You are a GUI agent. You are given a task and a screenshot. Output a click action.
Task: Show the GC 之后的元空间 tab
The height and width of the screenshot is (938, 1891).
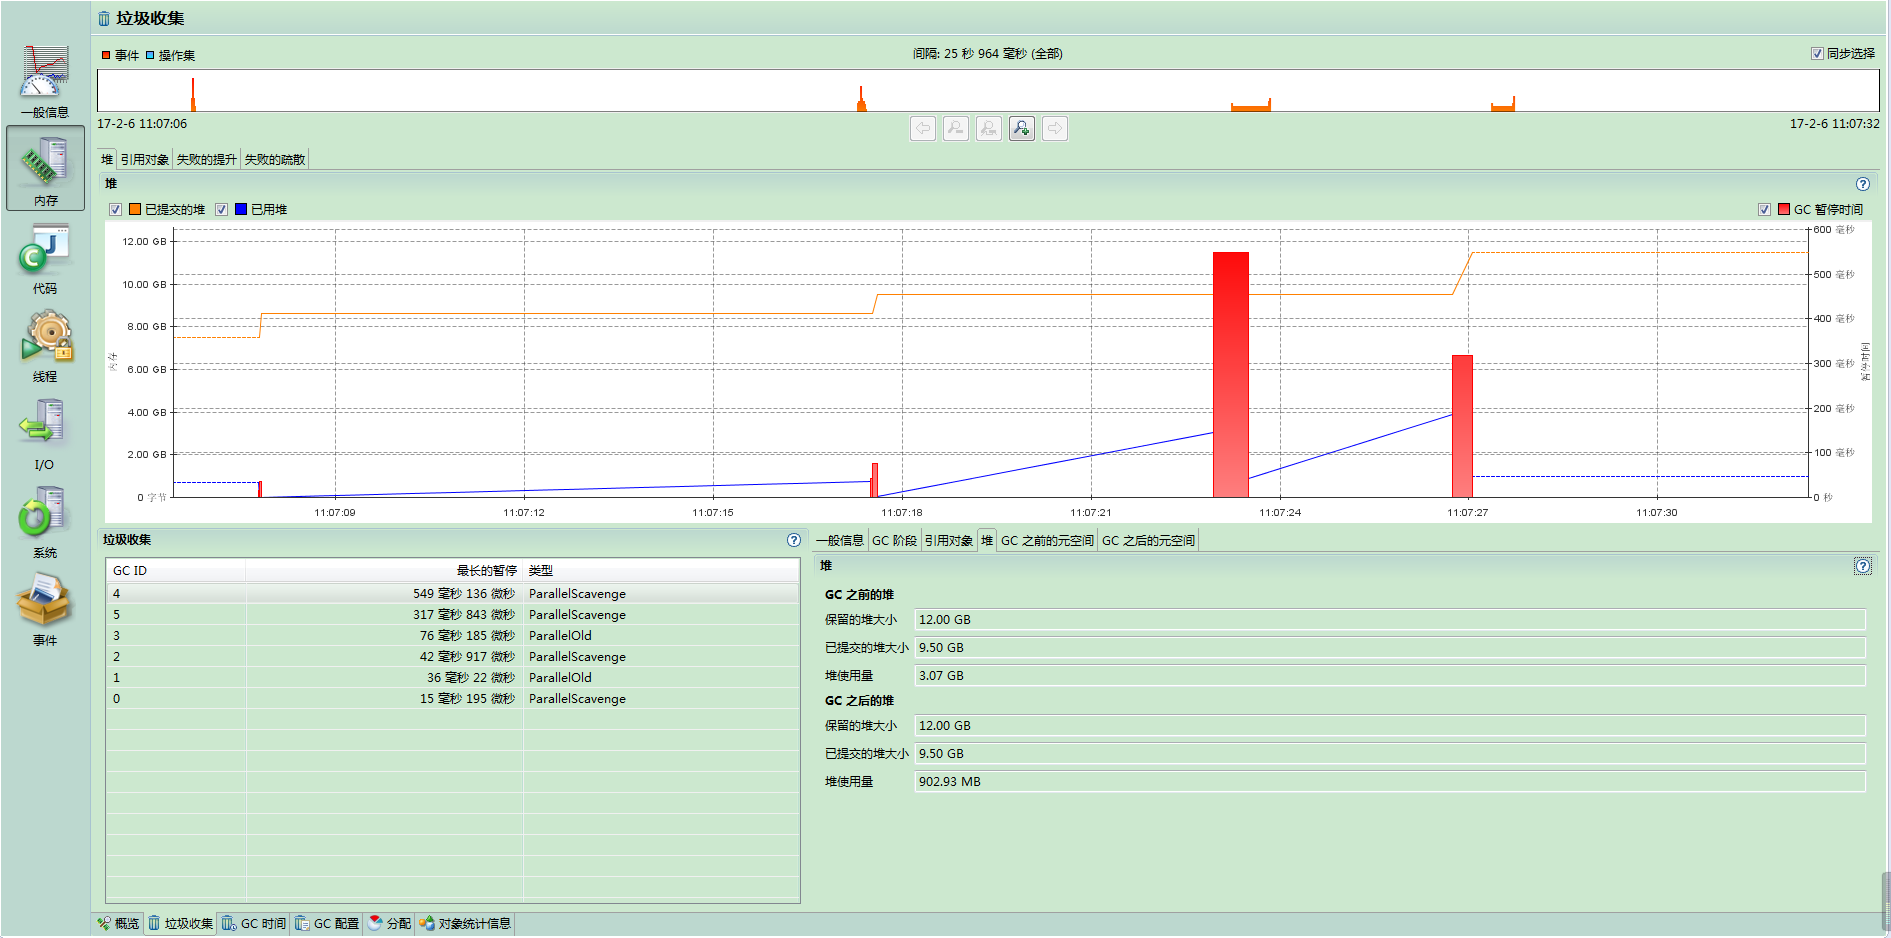tap(1148, 541)
